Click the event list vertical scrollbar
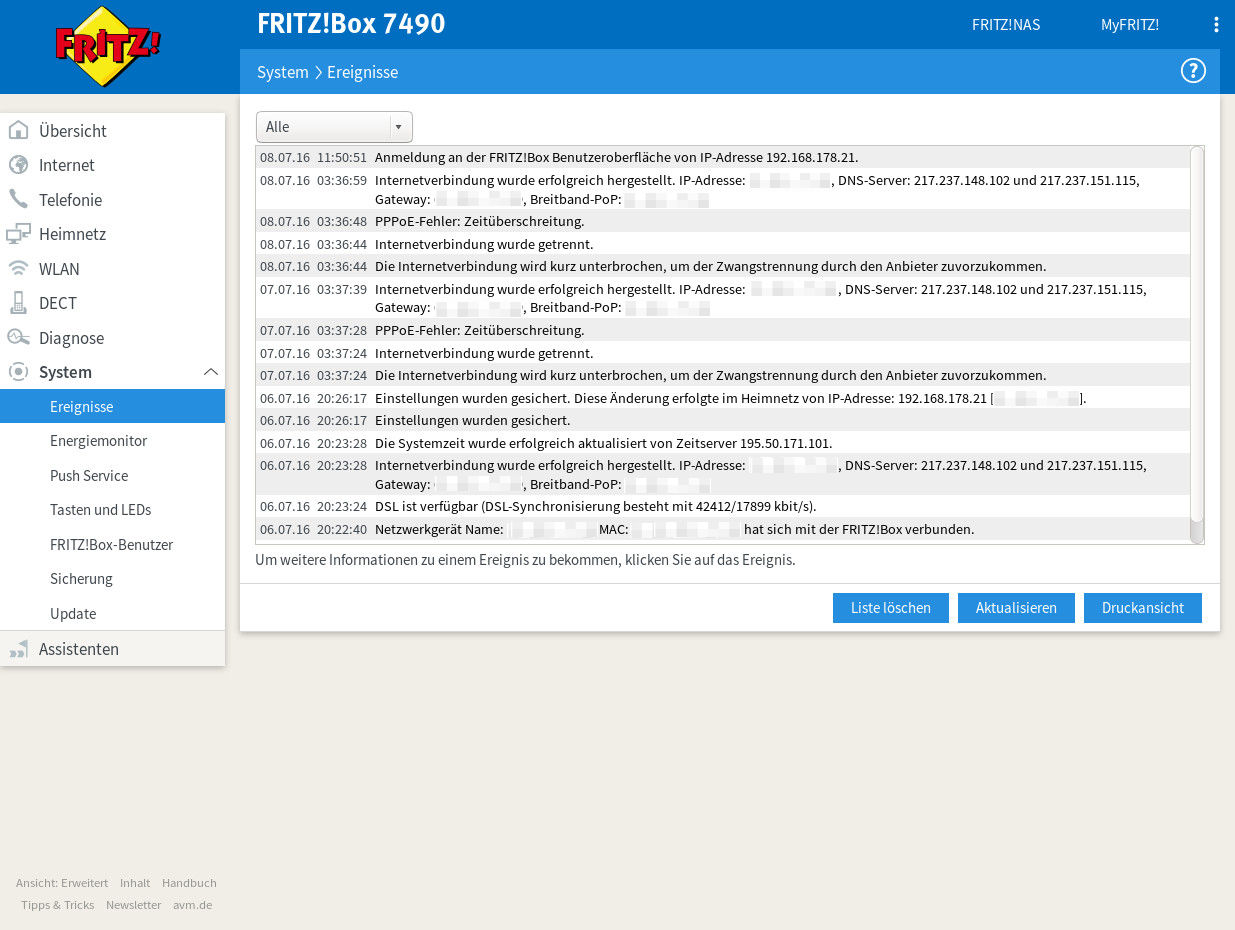Screen dimensions: 1235x930 coord(1197,340)
